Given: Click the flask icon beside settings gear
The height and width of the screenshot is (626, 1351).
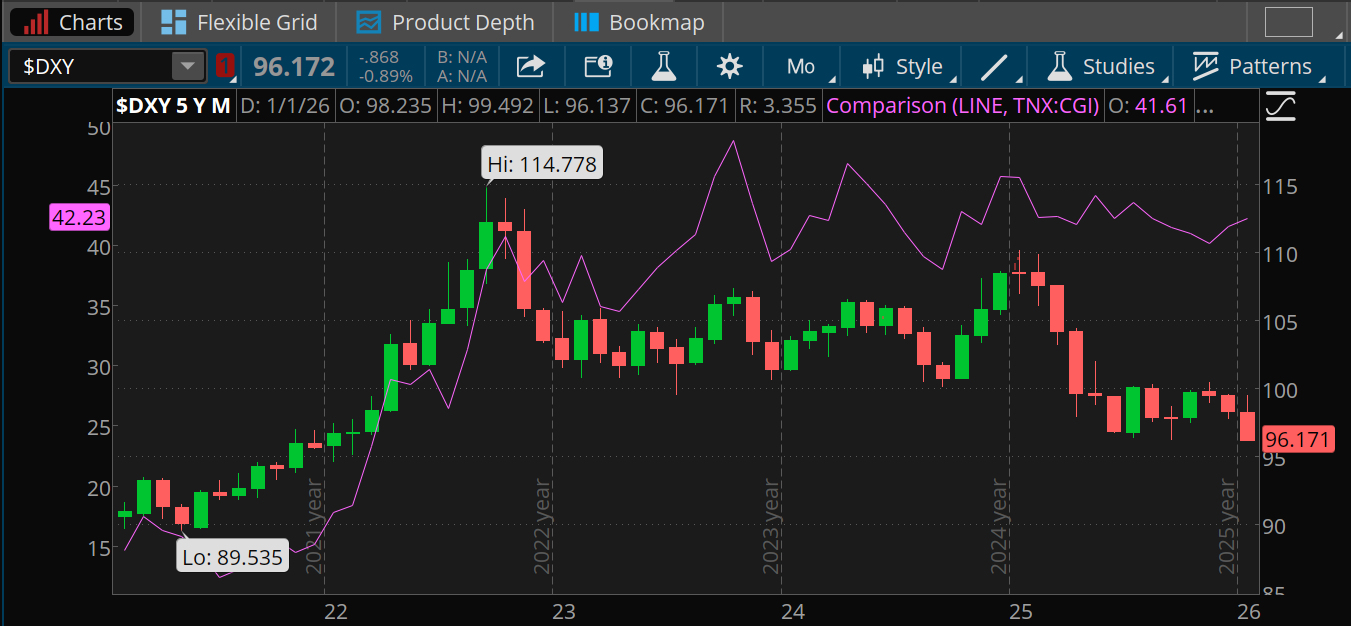Looking at the screenshot, I should pos(663,67).
